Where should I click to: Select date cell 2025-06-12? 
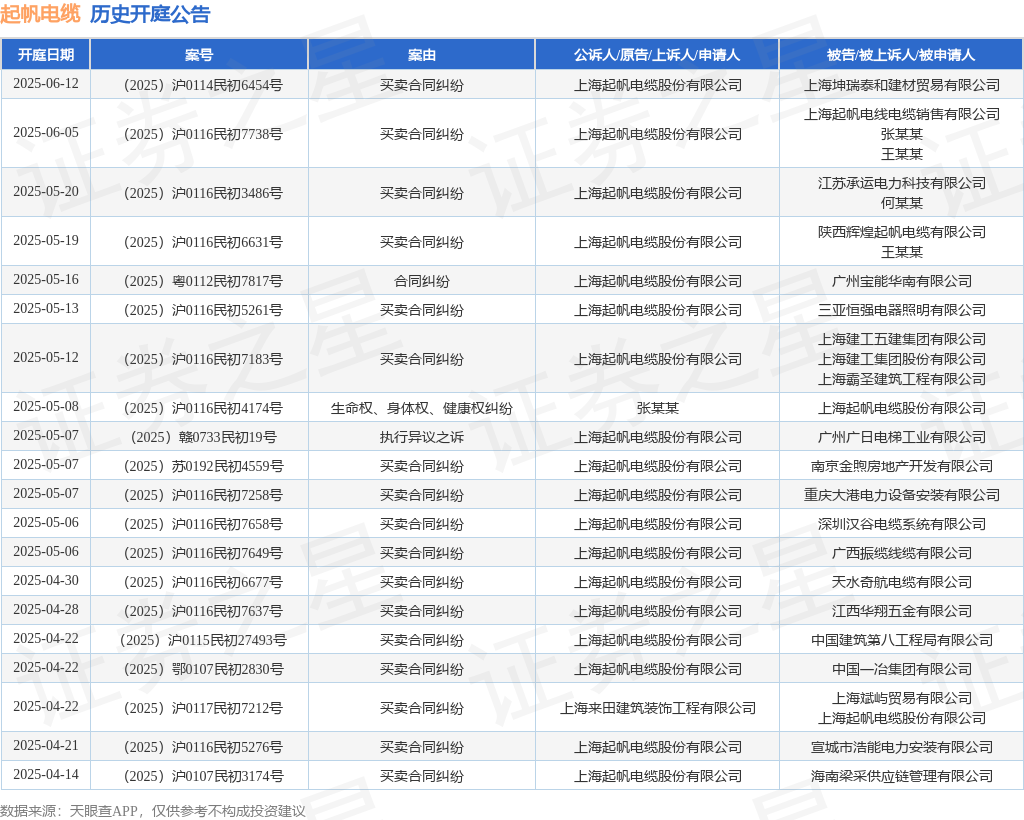(46, 84)
